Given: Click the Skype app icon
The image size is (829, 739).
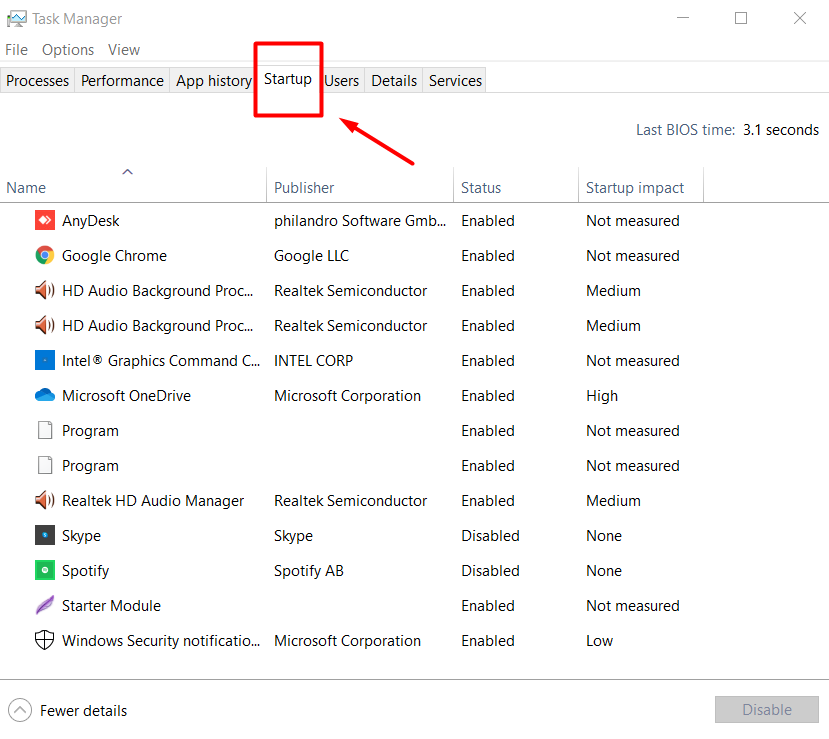Looking at the screenshot, I should 45,535.
